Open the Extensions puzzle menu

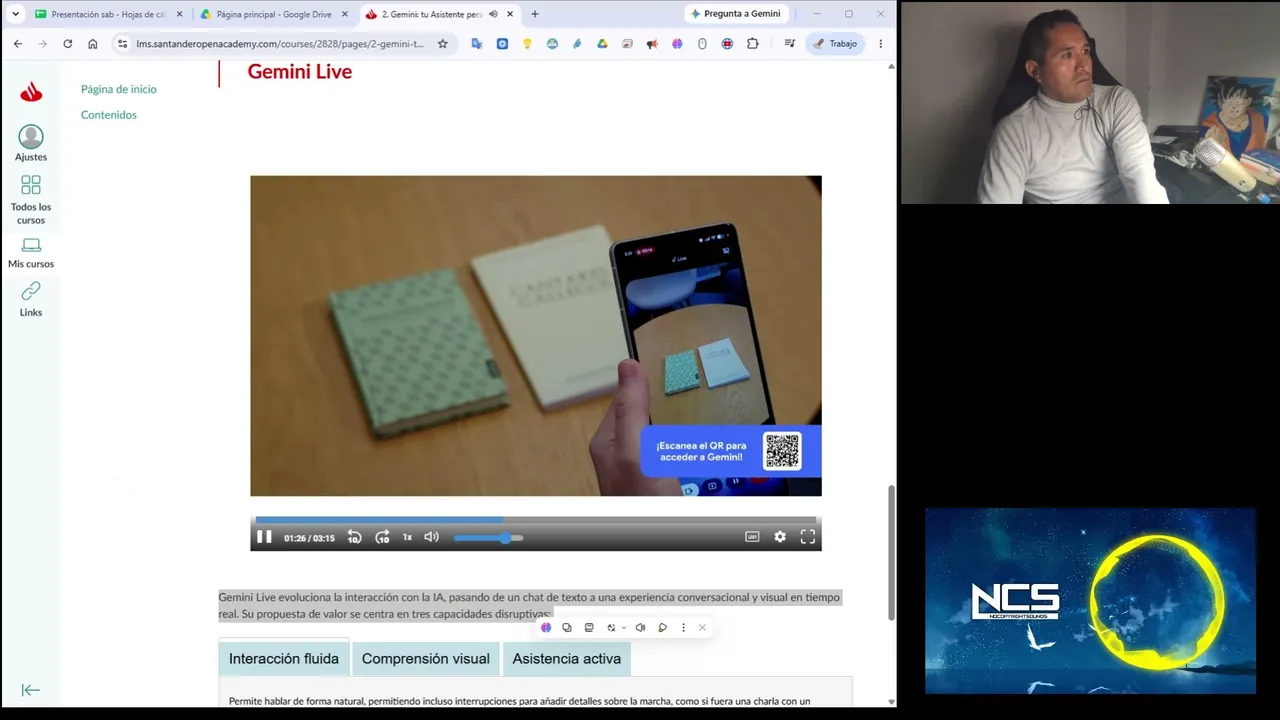753,44
